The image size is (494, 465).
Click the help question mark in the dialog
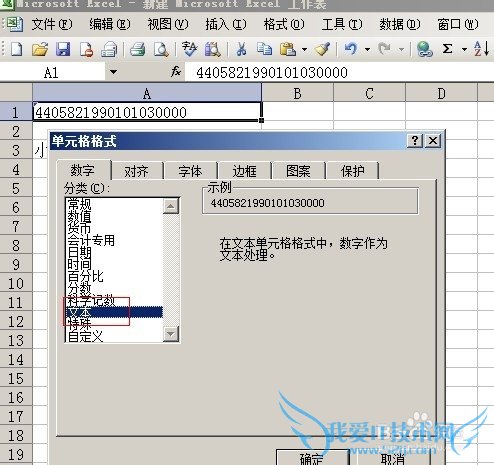click(x=415, y=141)
